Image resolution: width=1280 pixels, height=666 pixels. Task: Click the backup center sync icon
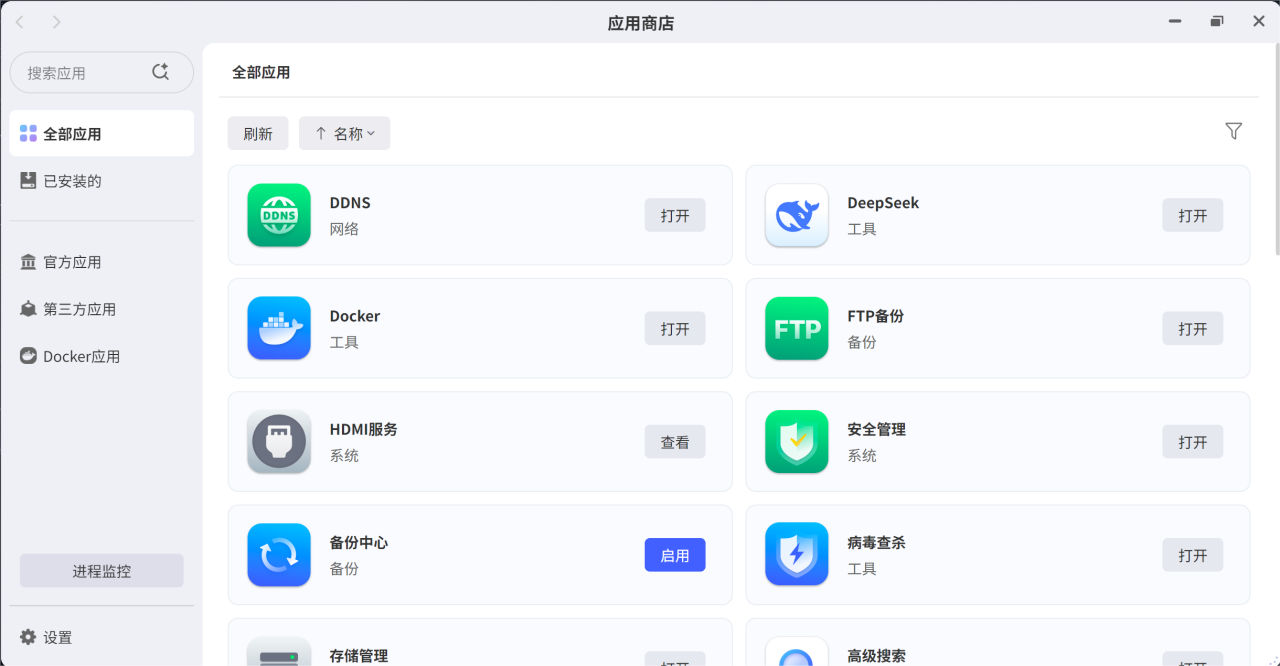279,554
